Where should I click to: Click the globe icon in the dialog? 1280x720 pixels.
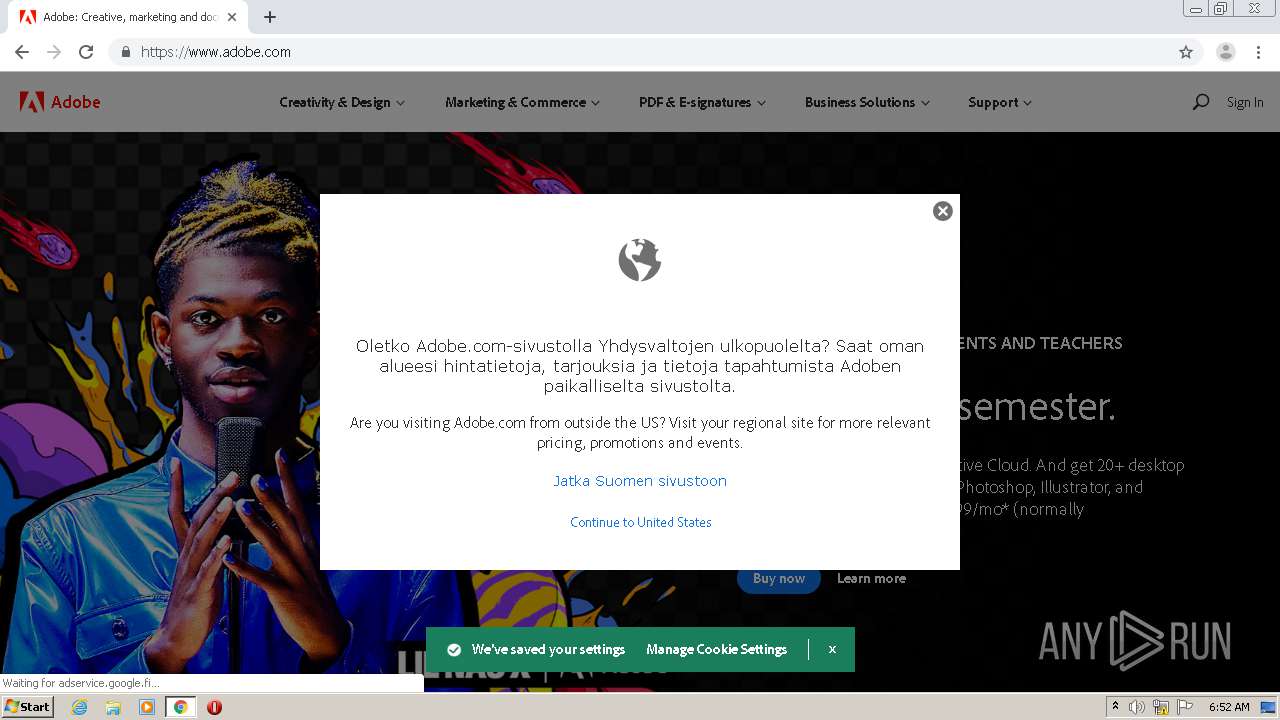640,260
